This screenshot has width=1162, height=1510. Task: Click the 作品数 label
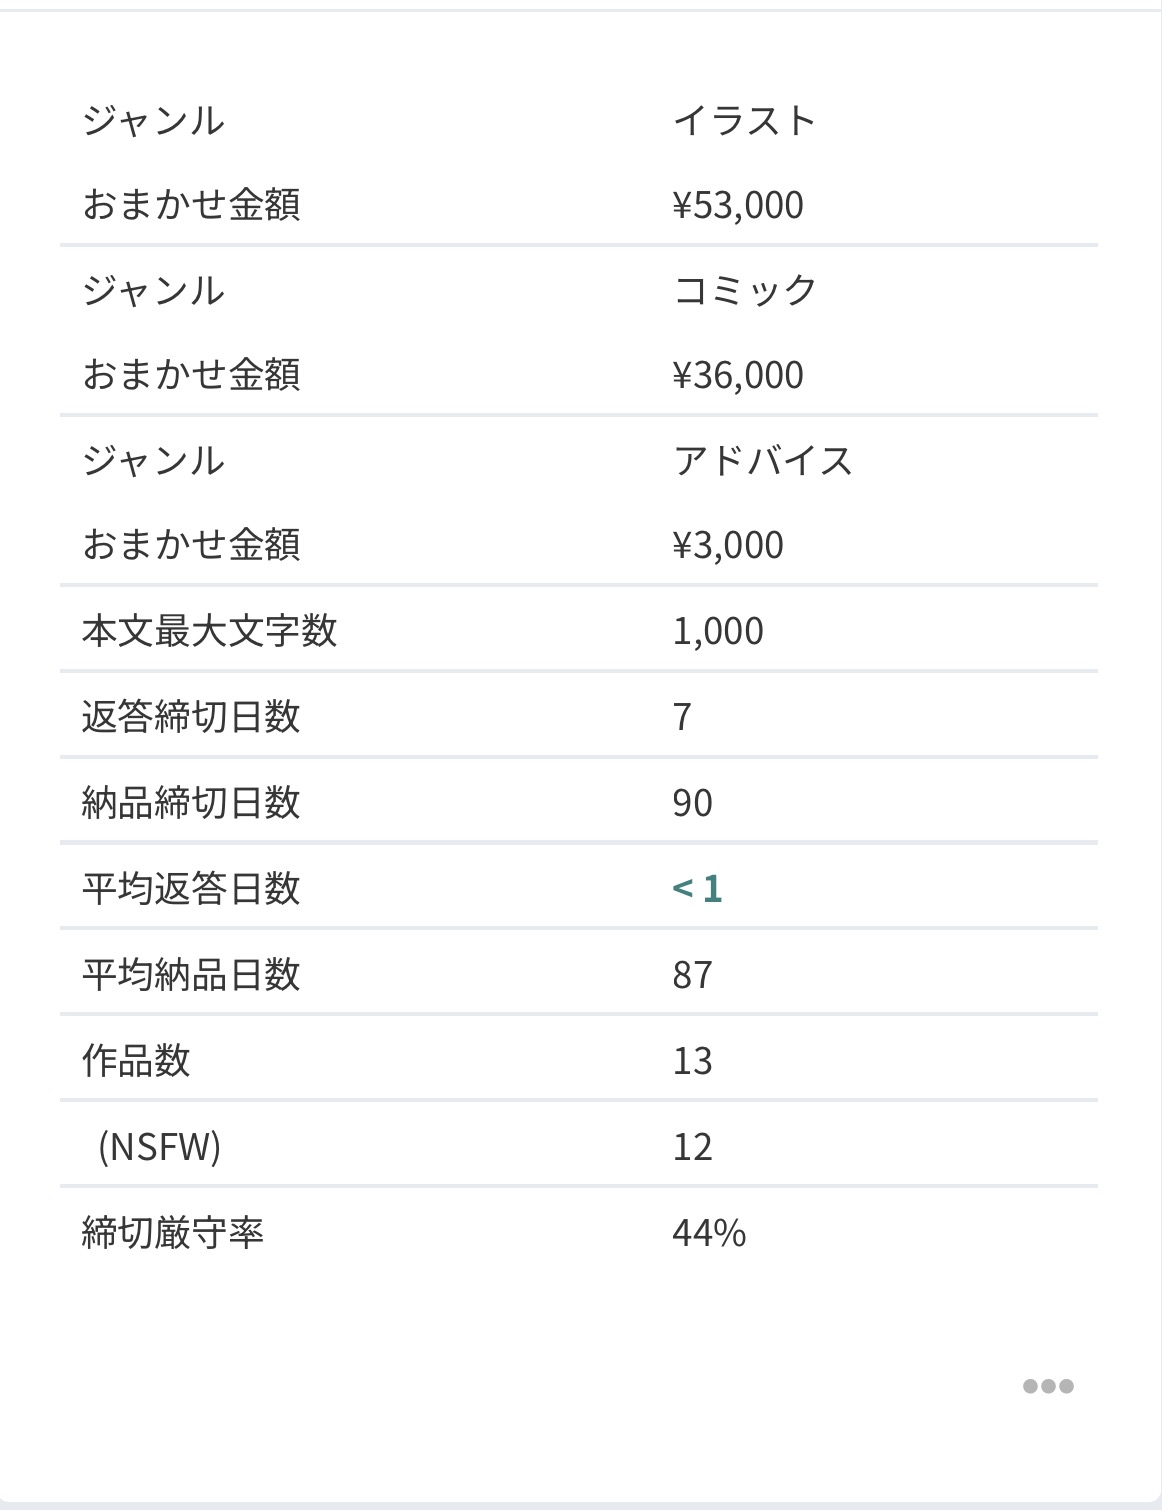click(136, 1061)
